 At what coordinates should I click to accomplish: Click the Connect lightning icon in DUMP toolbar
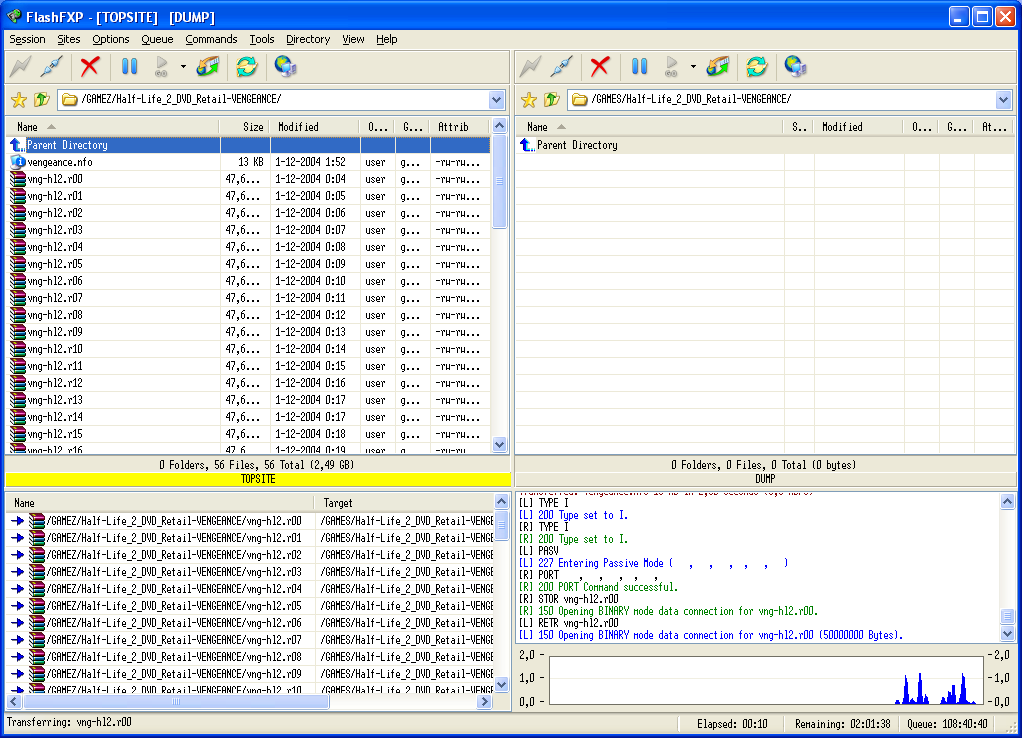point(530,66)
